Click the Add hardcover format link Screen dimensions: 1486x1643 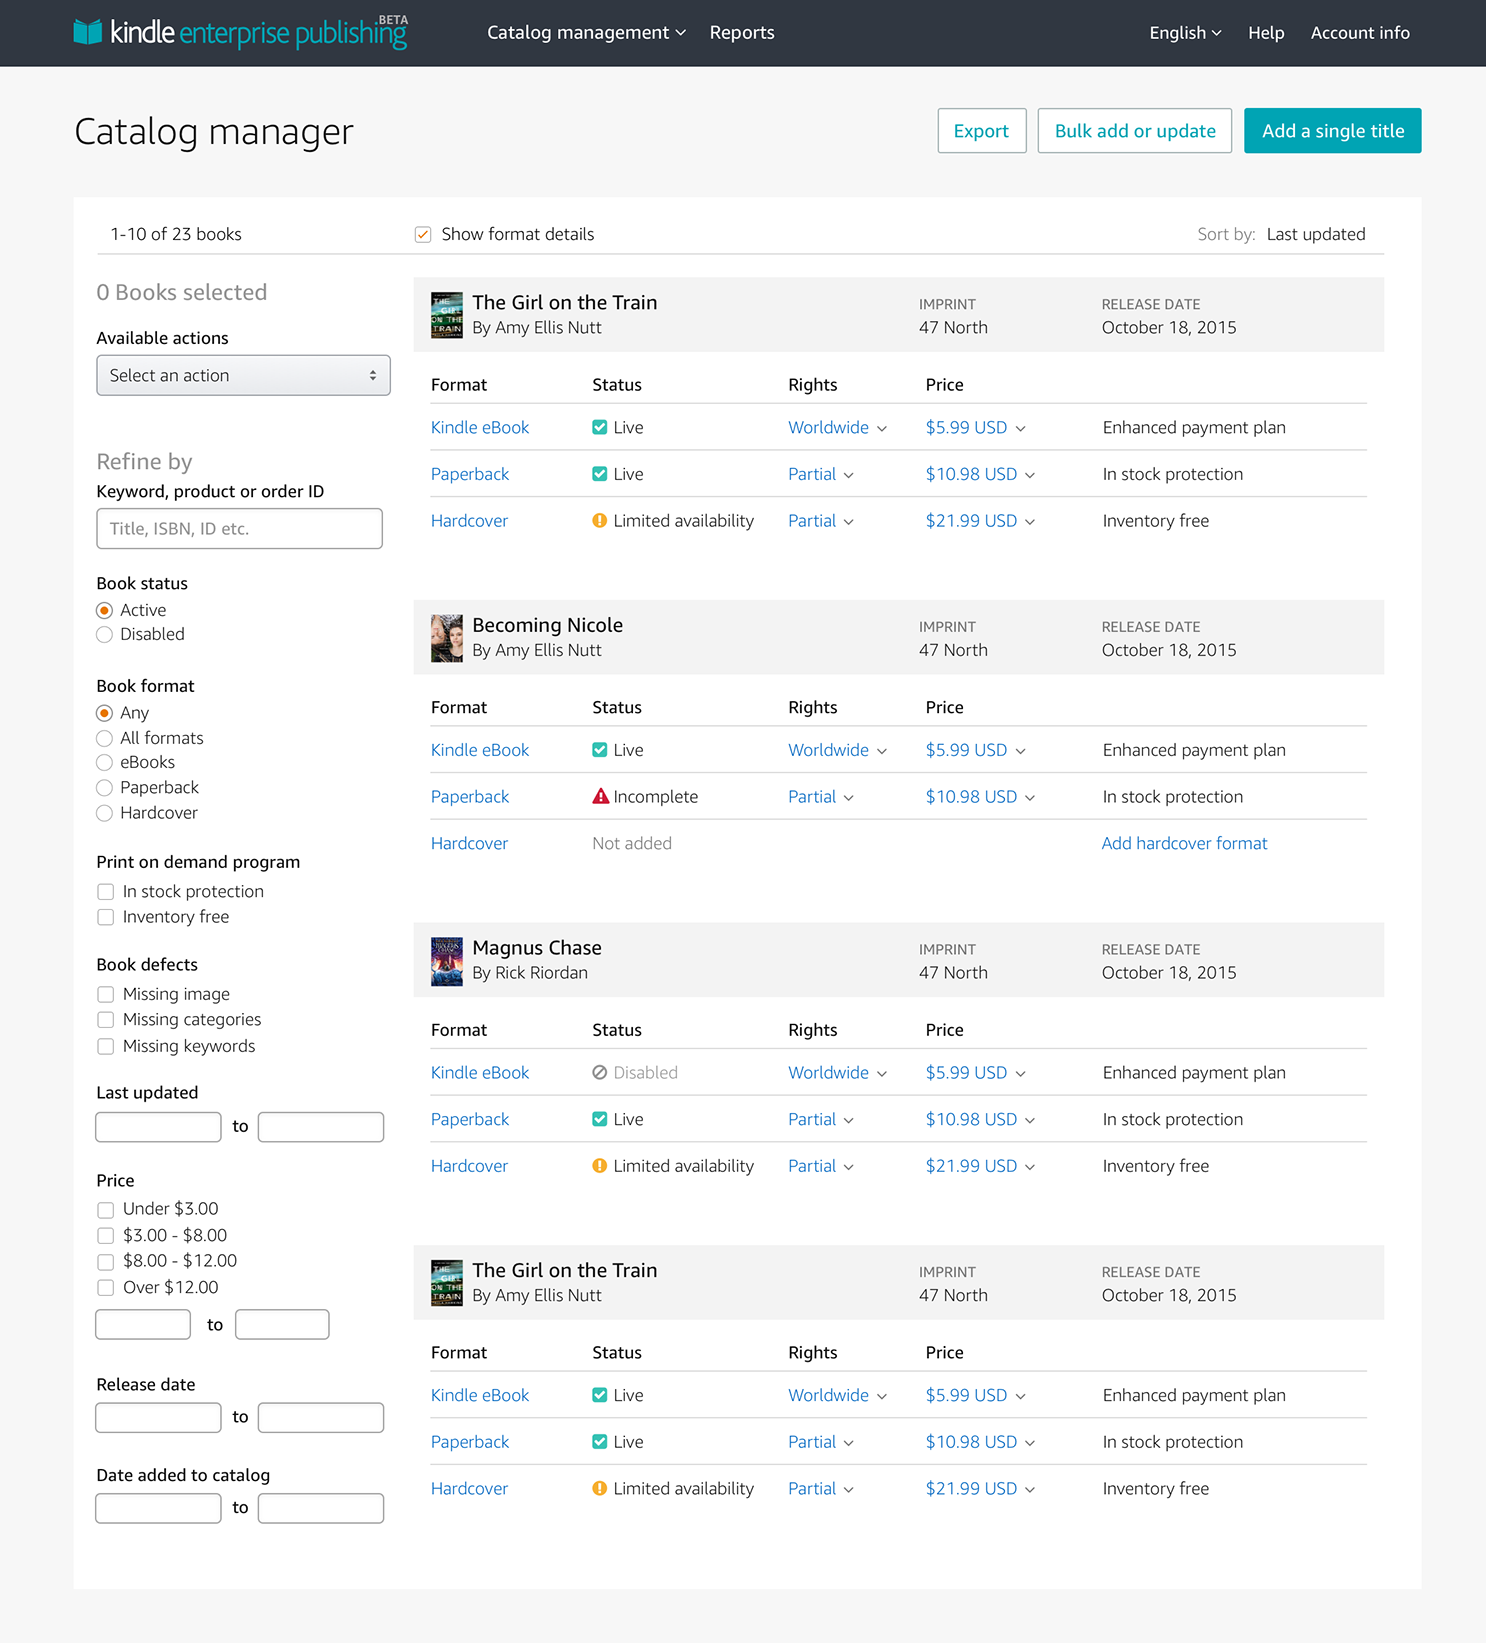(1184, 843)
